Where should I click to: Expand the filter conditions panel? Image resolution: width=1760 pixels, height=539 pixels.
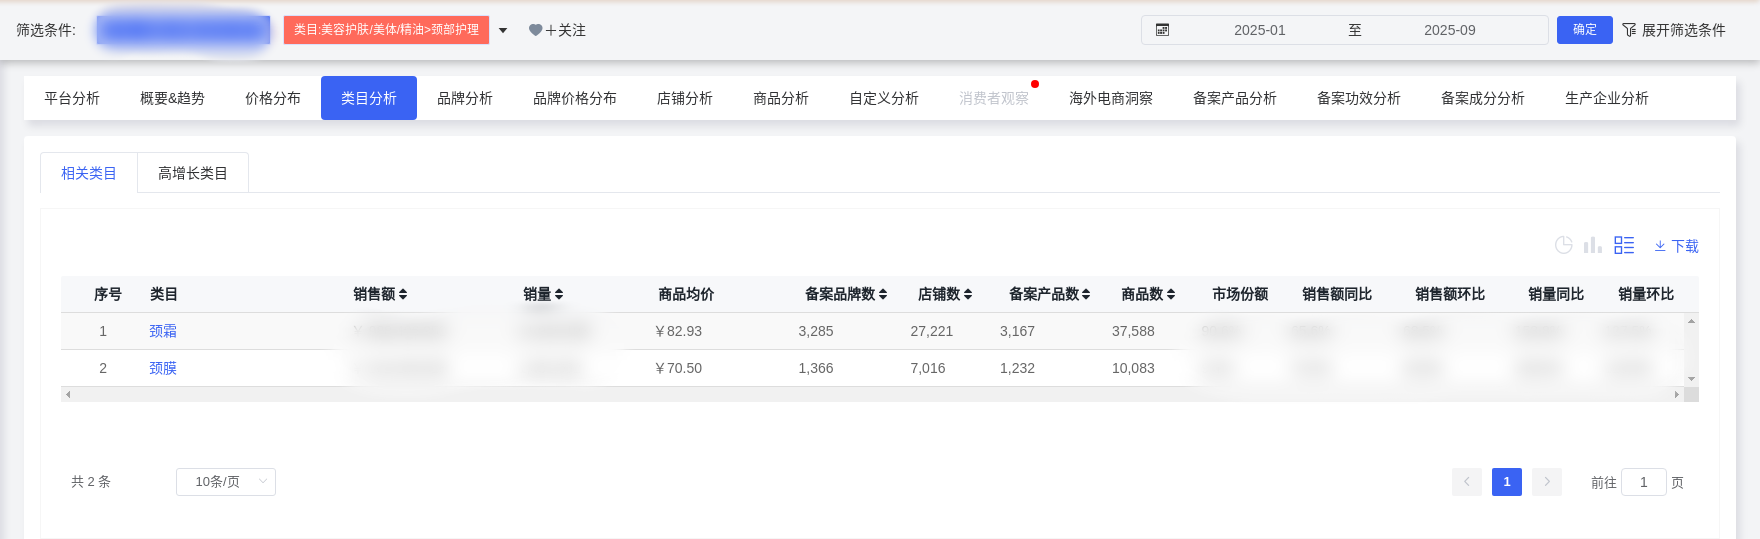(x=1674, y=30)
